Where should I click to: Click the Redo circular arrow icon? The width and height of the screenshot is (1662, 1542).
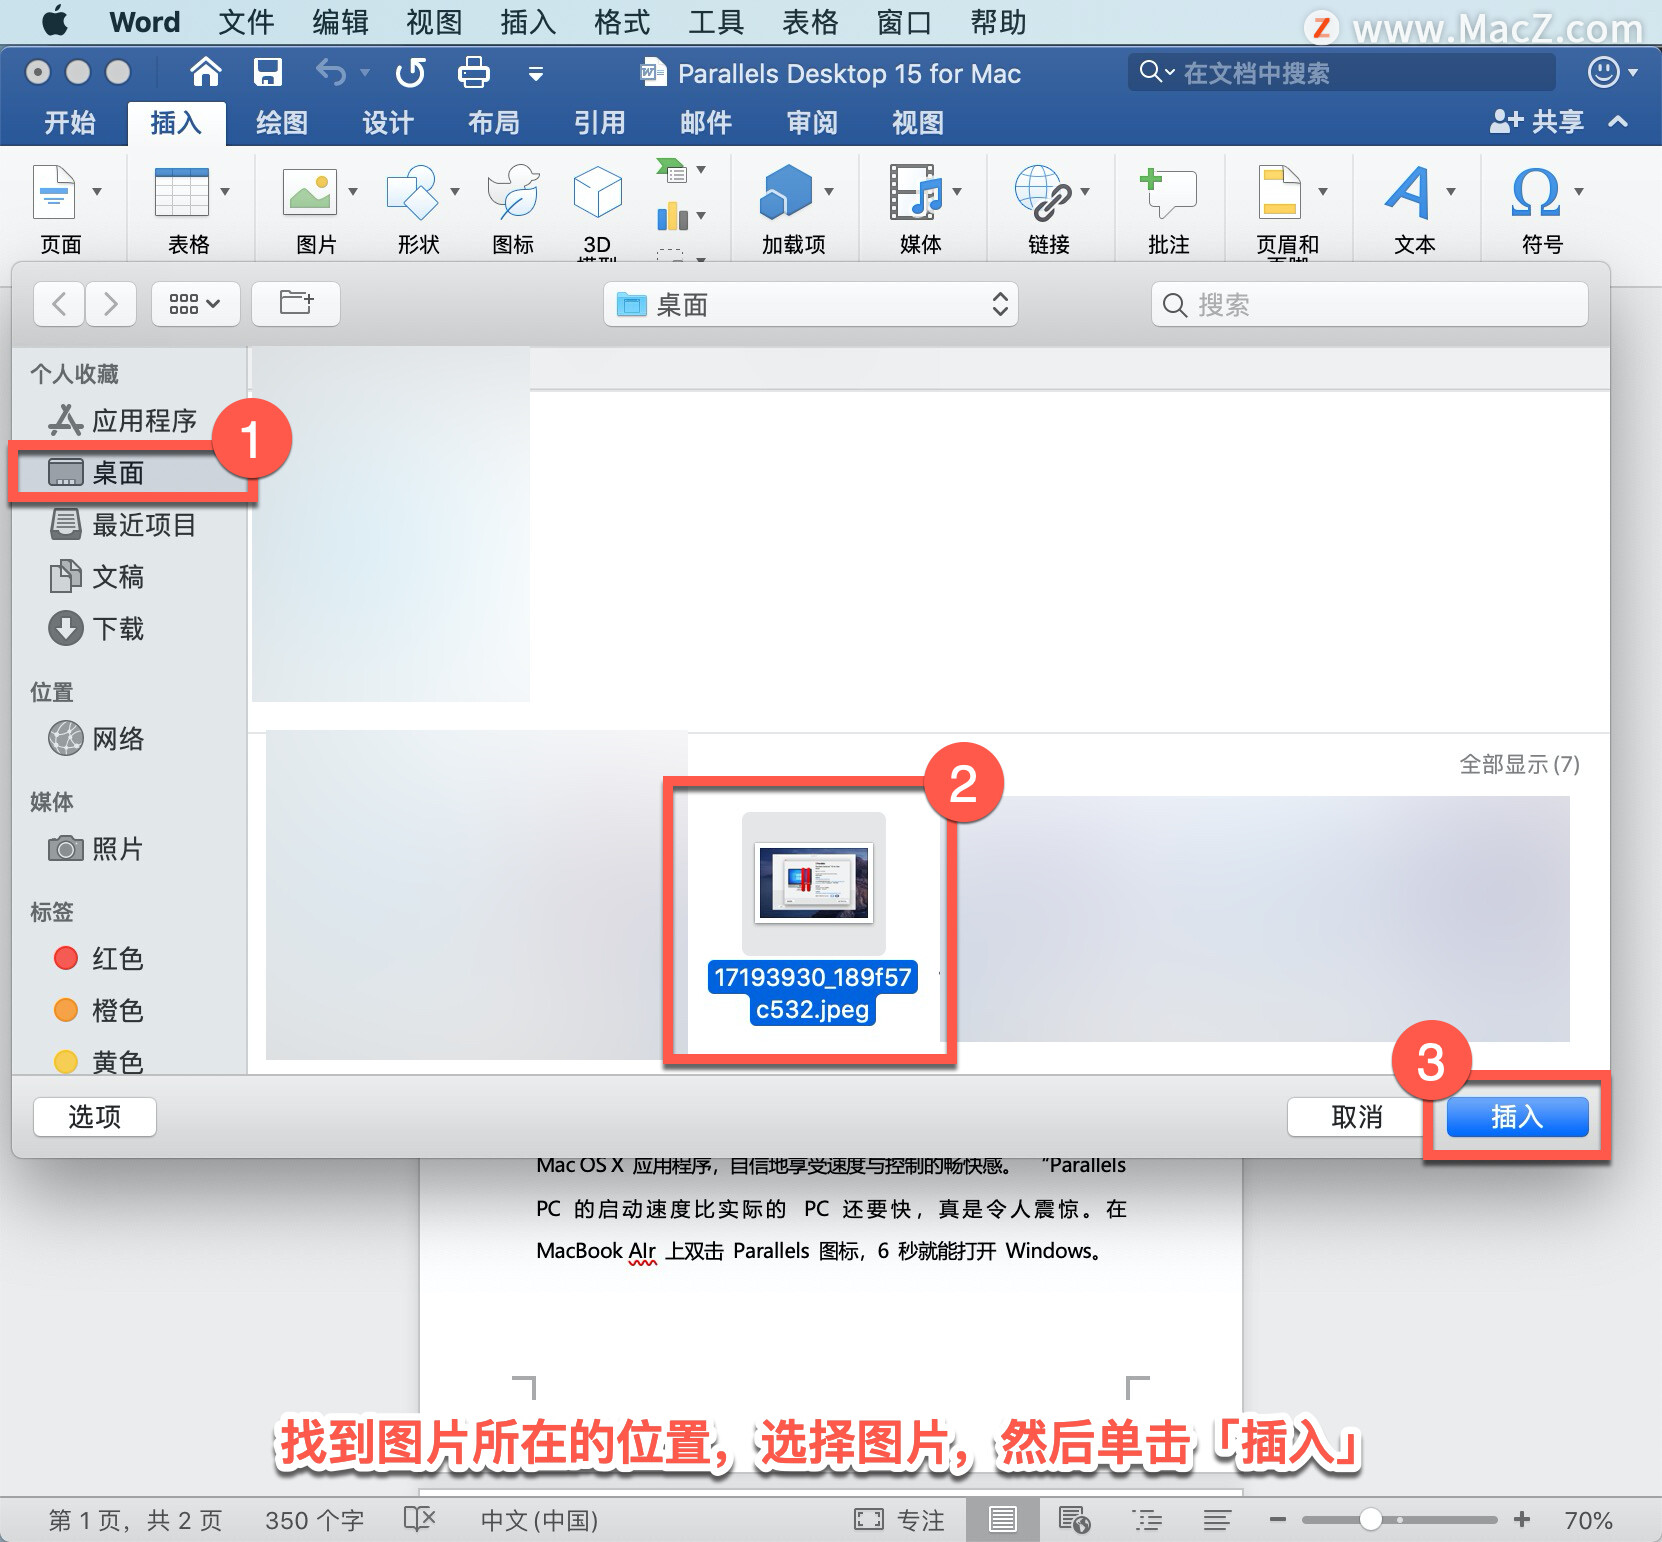pos(410,72)
